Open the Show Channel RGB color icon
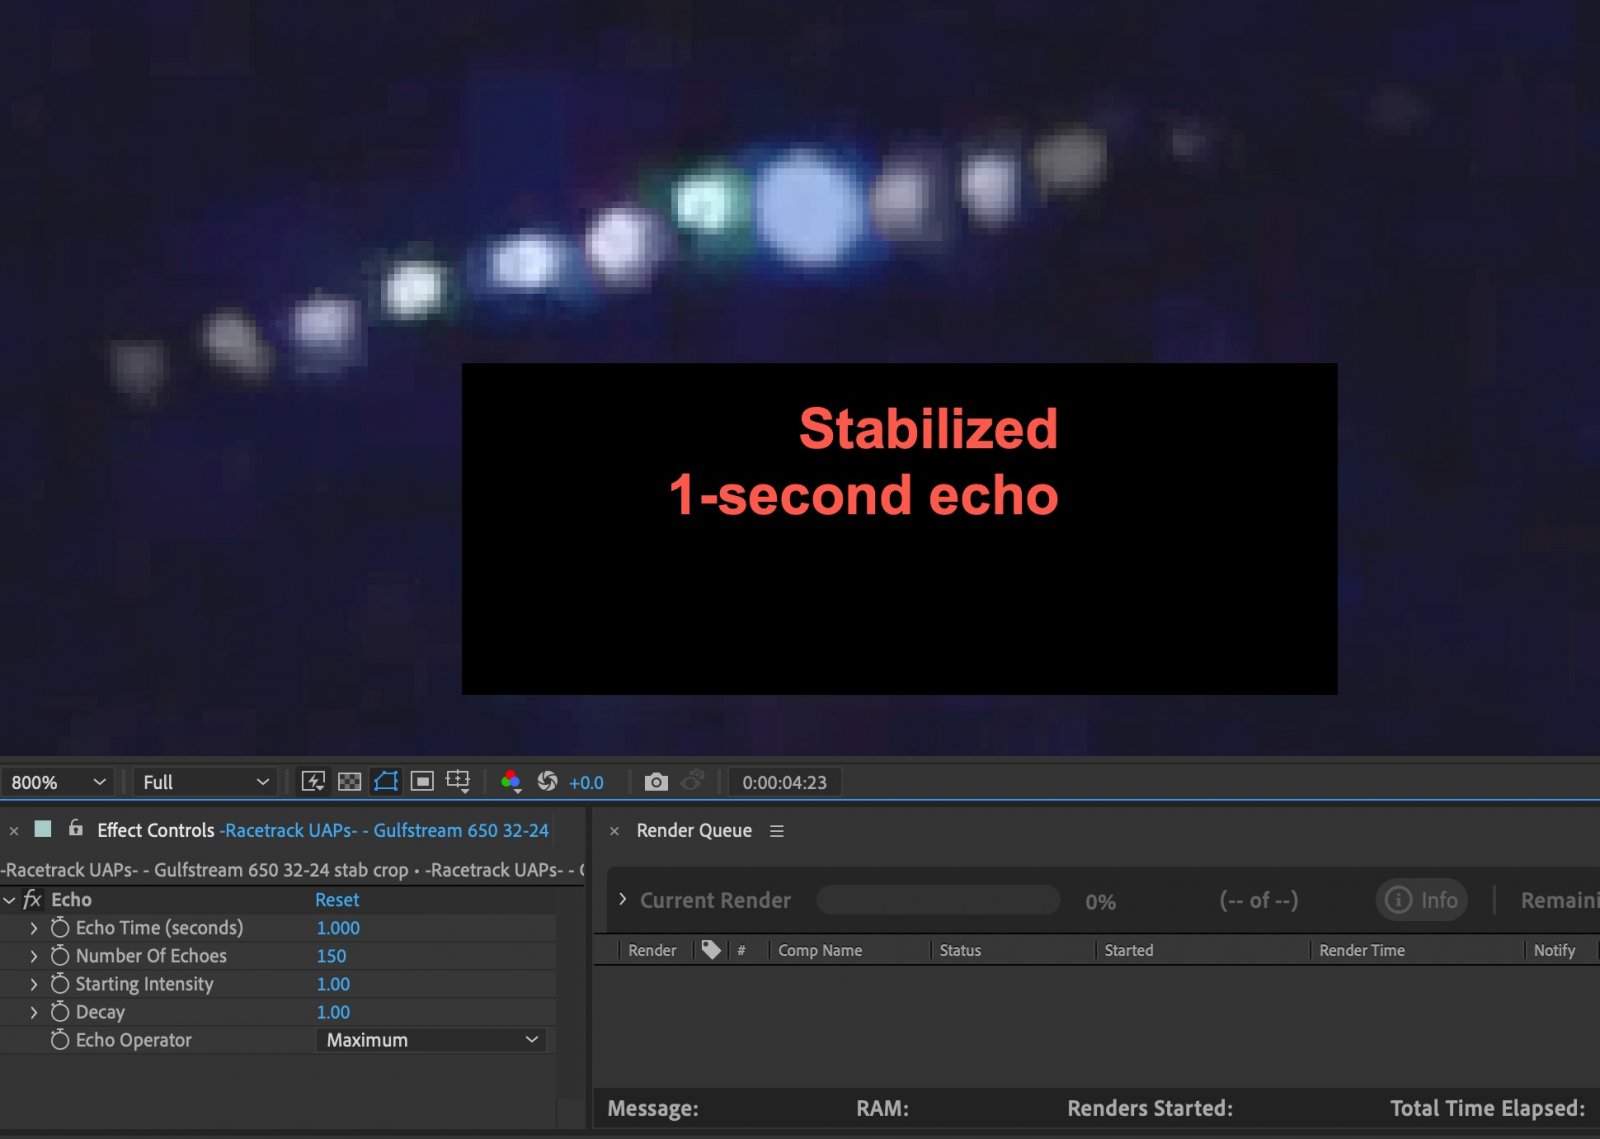This screenshot has height=1139, width=1600. (x=511, y=782)
